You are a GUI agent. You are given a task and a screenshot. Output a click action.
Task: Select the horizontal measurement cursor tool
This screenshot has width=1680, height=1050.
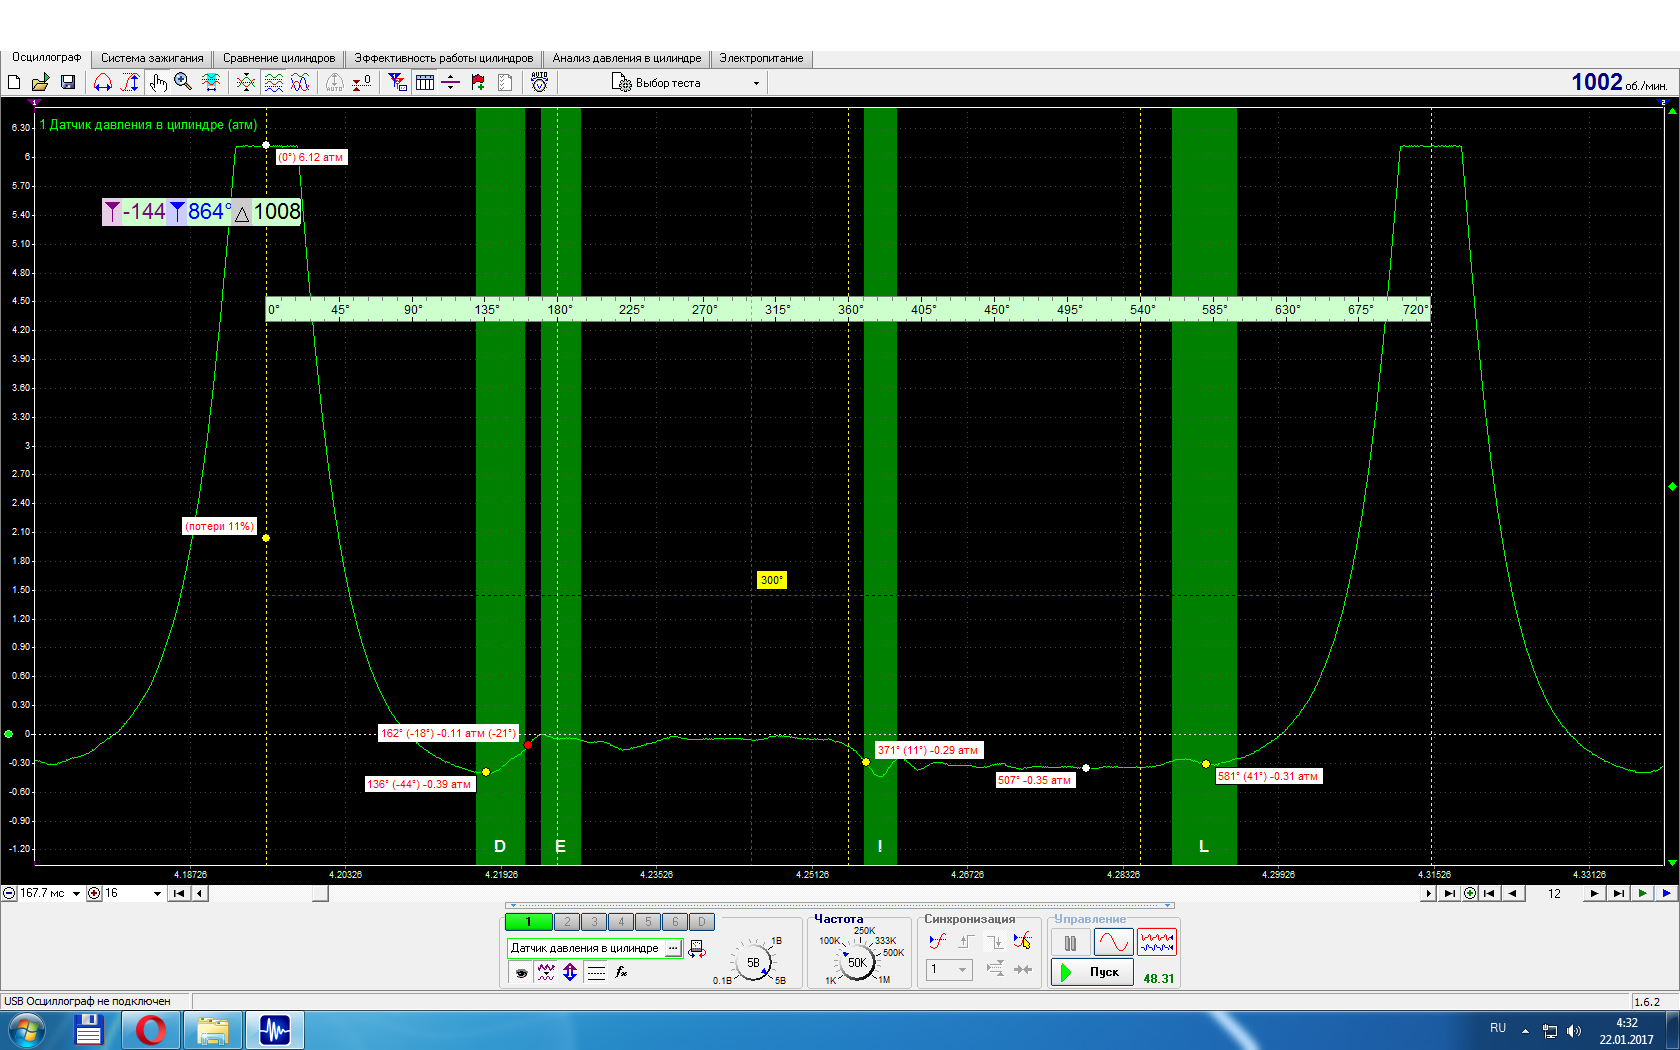(x=103, y=82)
